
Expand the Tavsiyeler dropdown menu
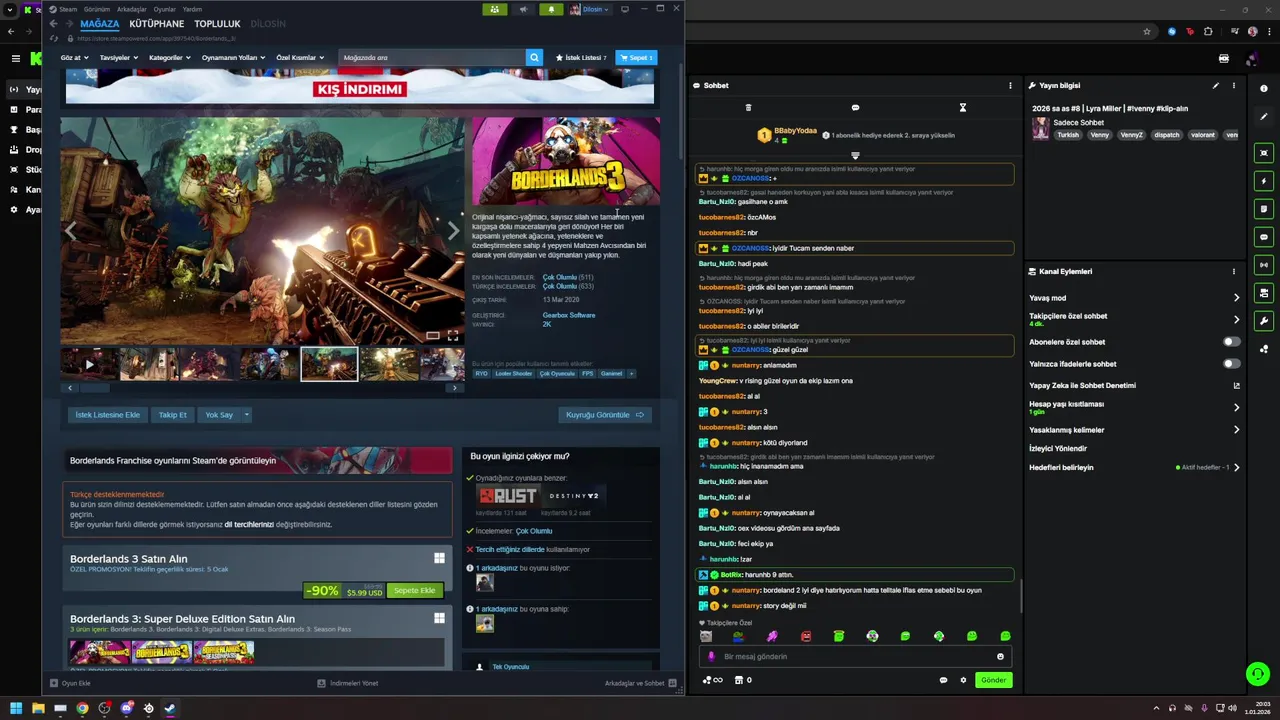(x=118, y=58)
